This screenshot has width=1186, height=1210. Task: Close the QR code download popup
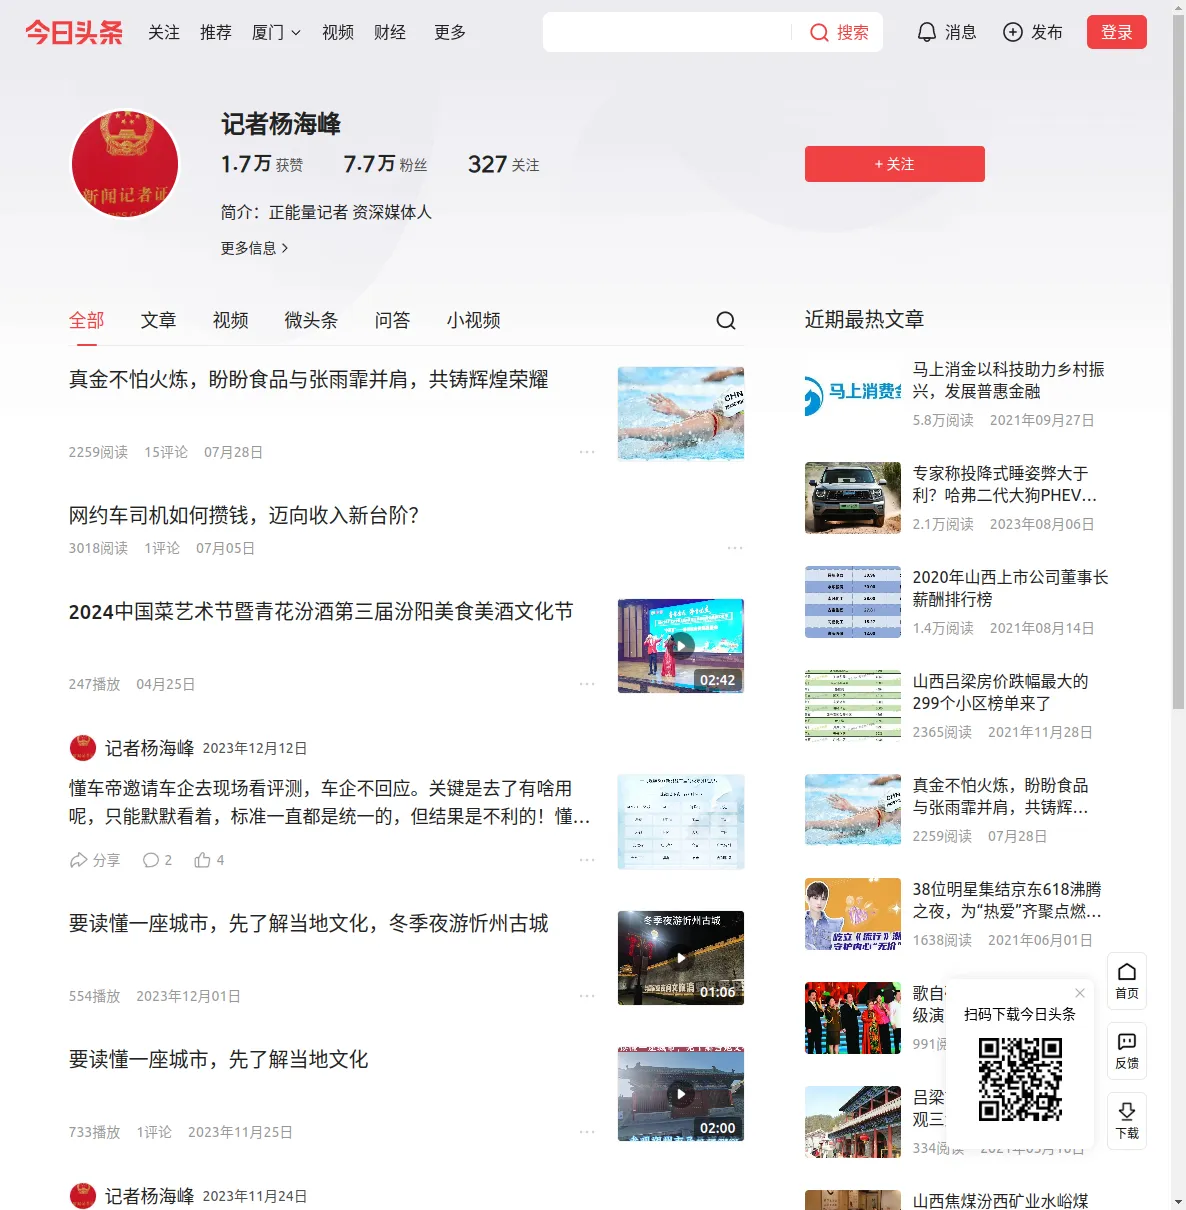(x=1080, y=993)
